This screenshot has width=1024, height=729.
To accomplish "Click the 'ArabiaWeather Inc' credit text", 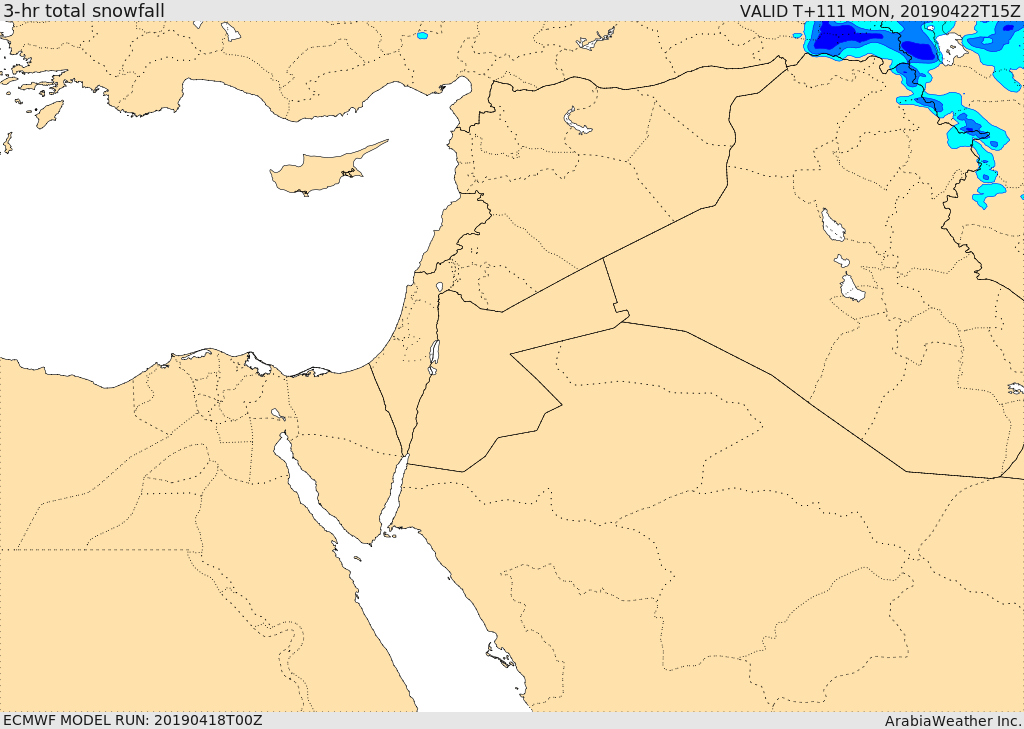I will 952,721.
